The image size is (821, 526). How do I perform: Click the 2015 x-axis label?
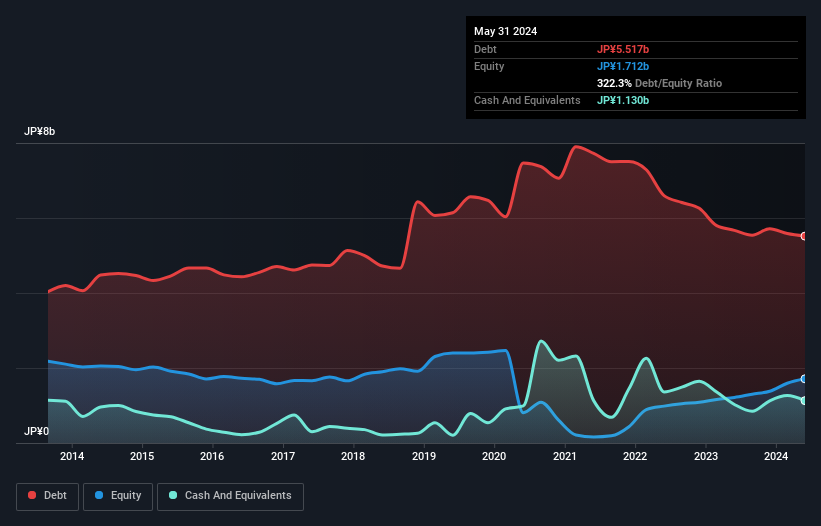(x=142, y=456)
